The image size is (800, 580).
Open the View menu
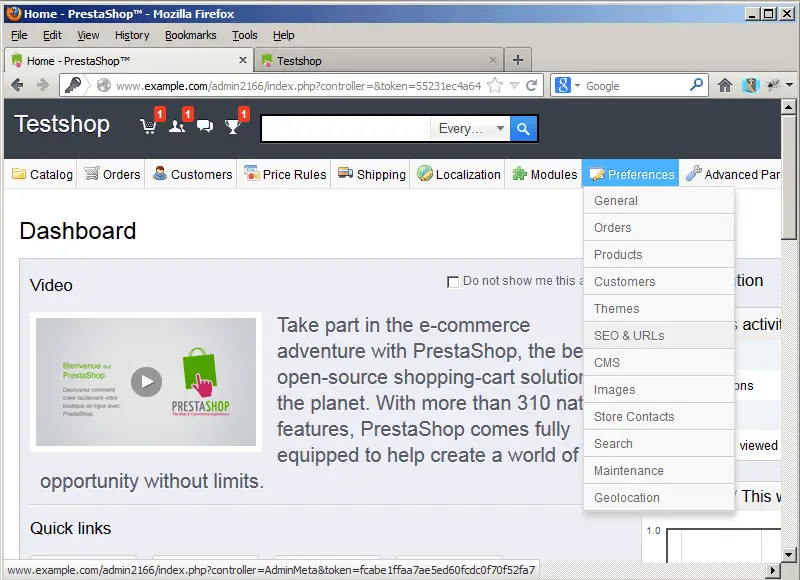[x=88, y=35]
